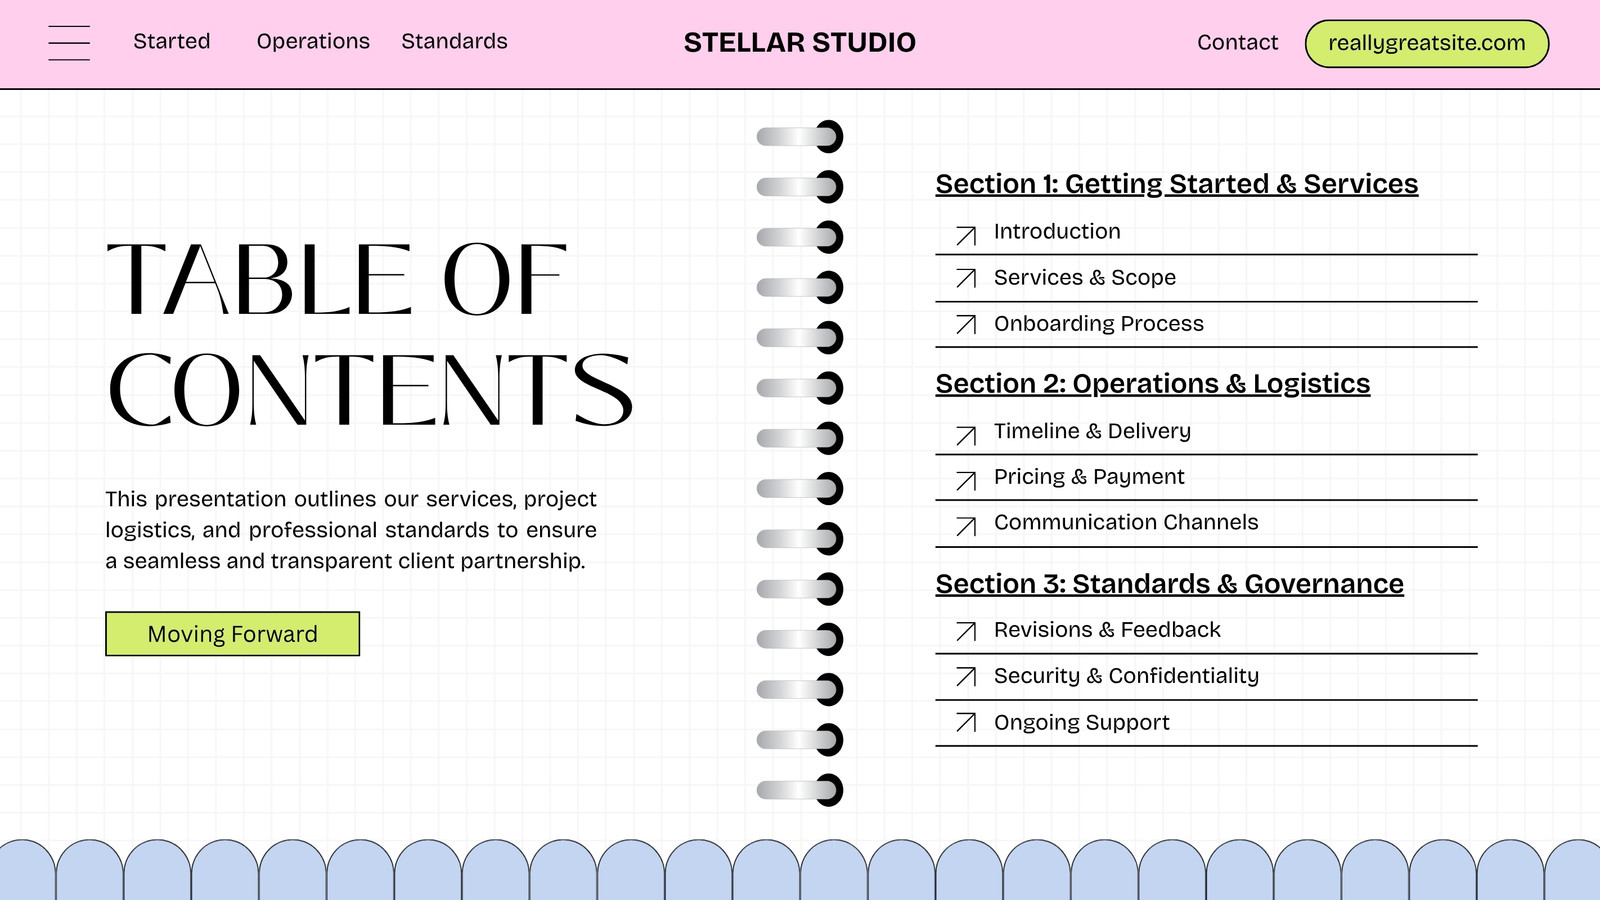
Task: Click the reallygreatsite.com button
Action: coord(1427,44)
